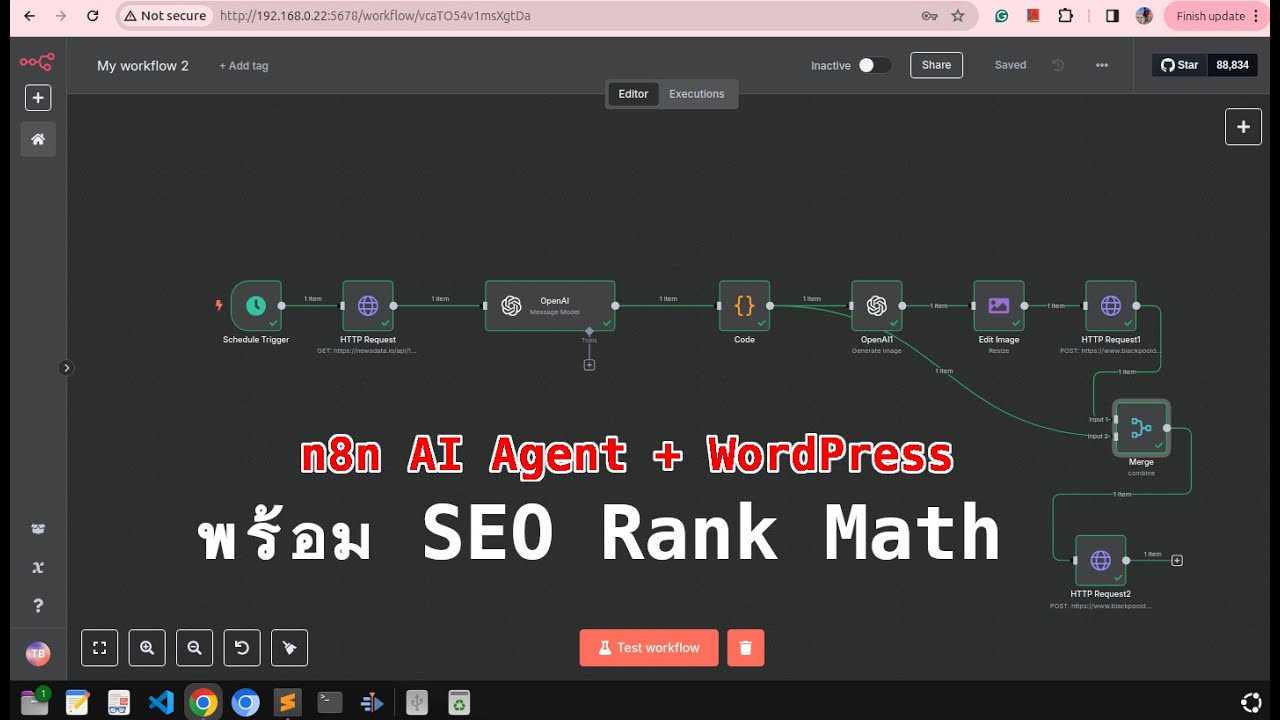The height and width of the screenshot is (720, 1280).
Task: Click the Finish update button
Action: pos(1217,16)
